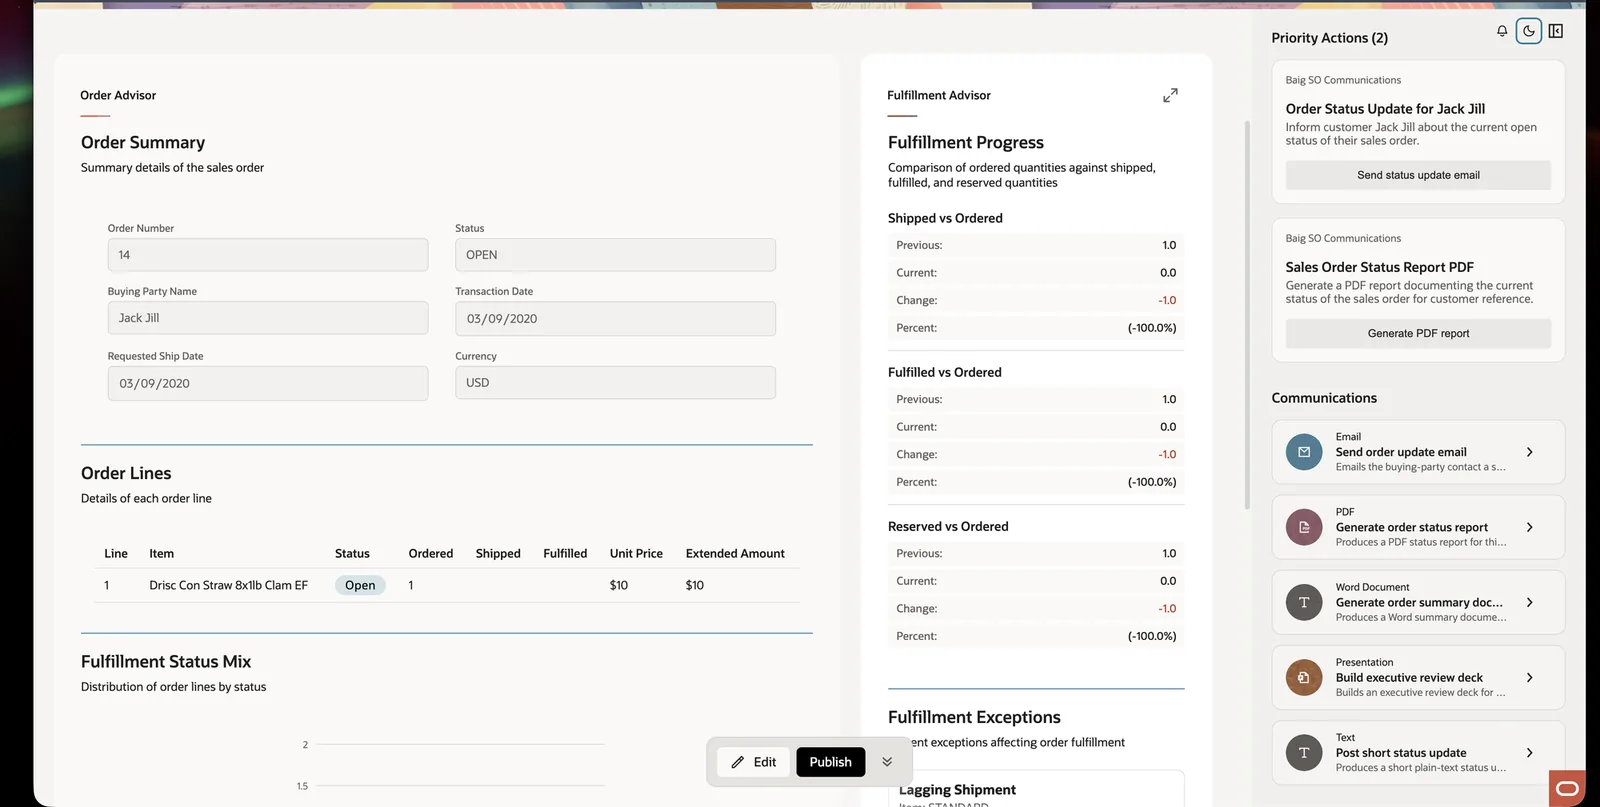Click the 'Ordered' column header
This screenshot has height=807, width=1600.
(431, 553)
